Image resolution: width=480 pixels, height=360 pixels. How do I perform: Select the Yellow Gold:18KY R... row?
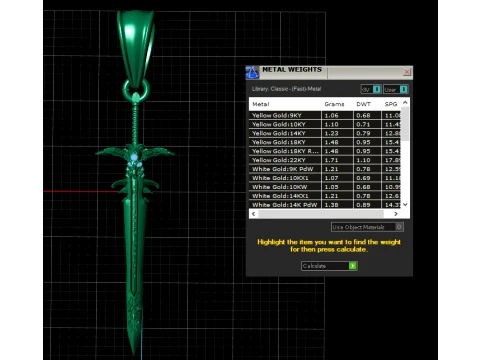pos(325,151)
